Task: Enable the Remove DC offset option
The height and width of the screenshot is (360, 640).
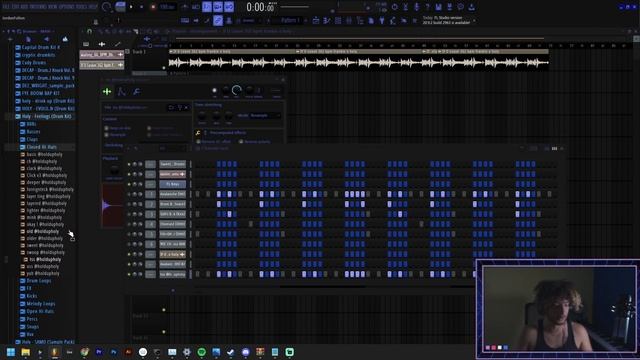Action: tap(198, 142)
